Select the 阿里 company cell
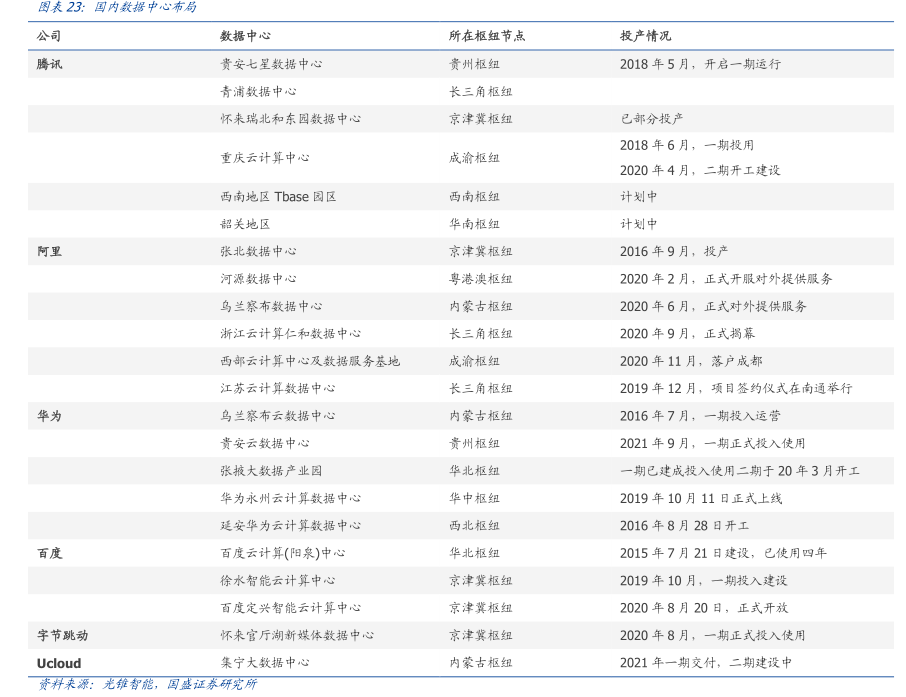906x697 pixels. 49,252
